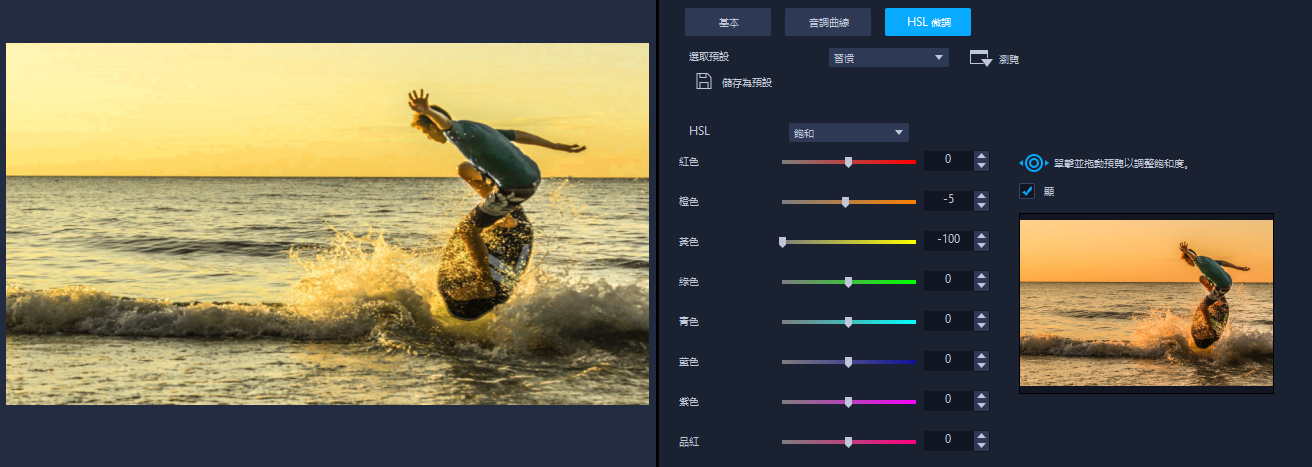Increase the 黃色 value with up arrow
The height and width of the screenshot is (467, 1312).
[x=981, y=236]
